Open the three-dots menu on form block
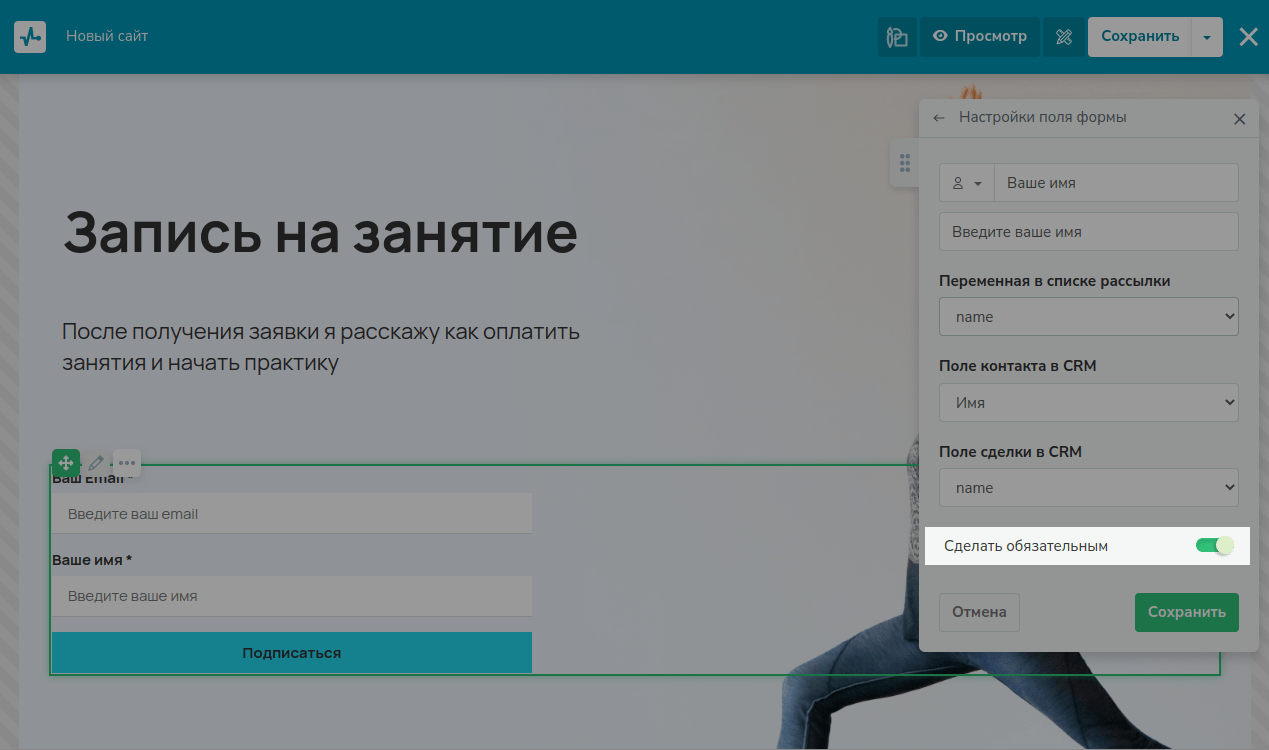The height and width of the screenshot is (750, 1269). (x=127, y=463)
